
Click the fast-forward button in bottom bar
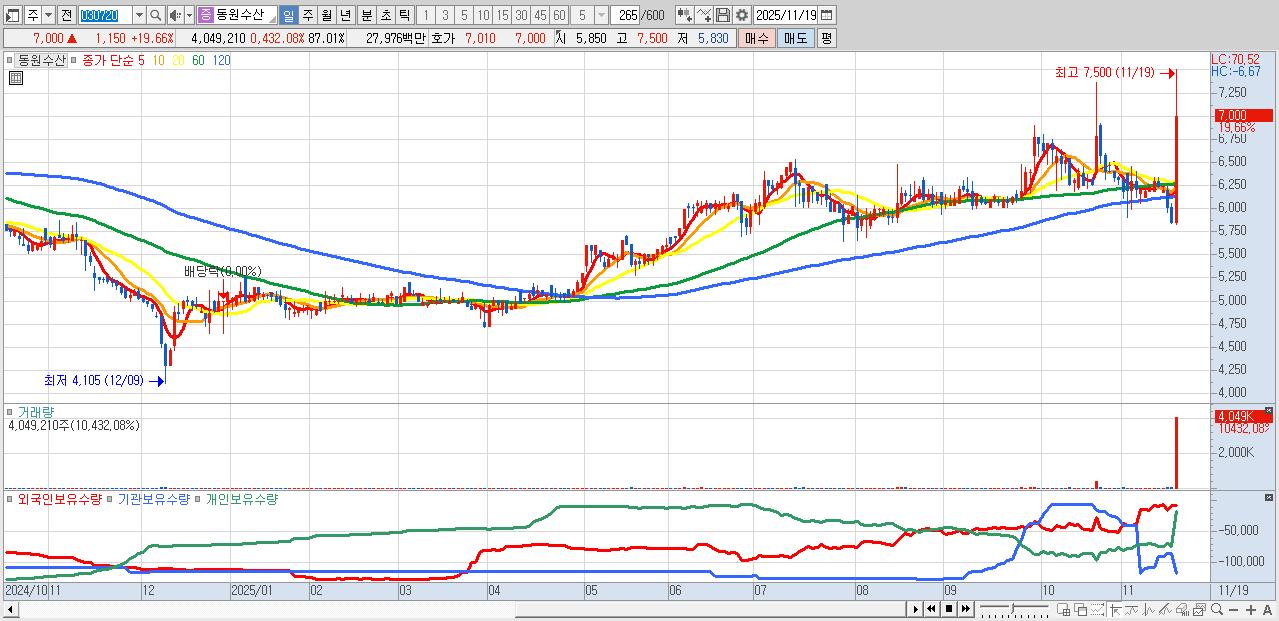(965, 609)
